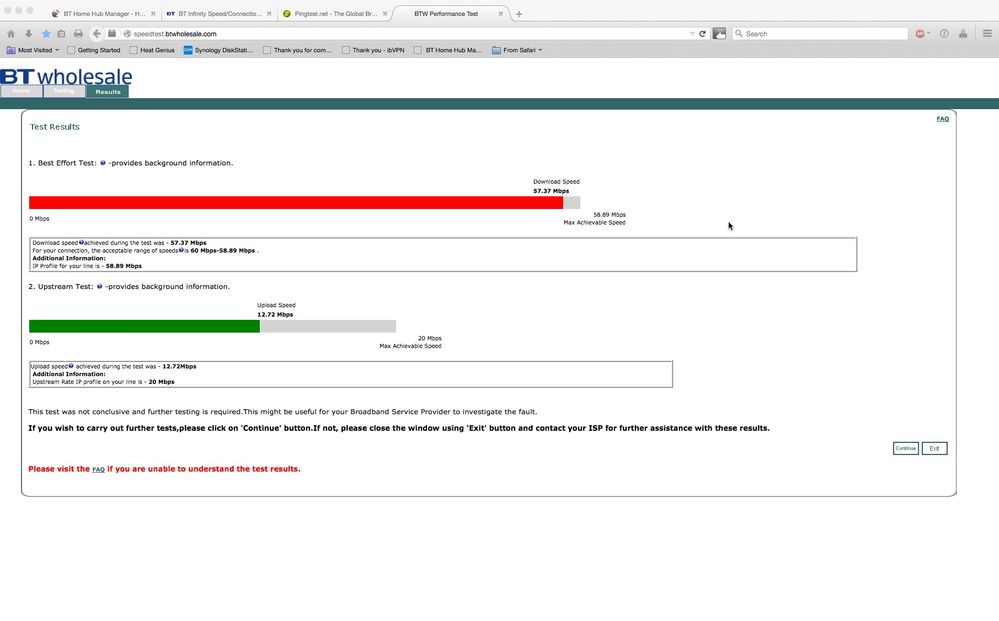
Task: Click the info icon after 'Upload speed'
Action: pyautogui.click(x=71, y=366)
